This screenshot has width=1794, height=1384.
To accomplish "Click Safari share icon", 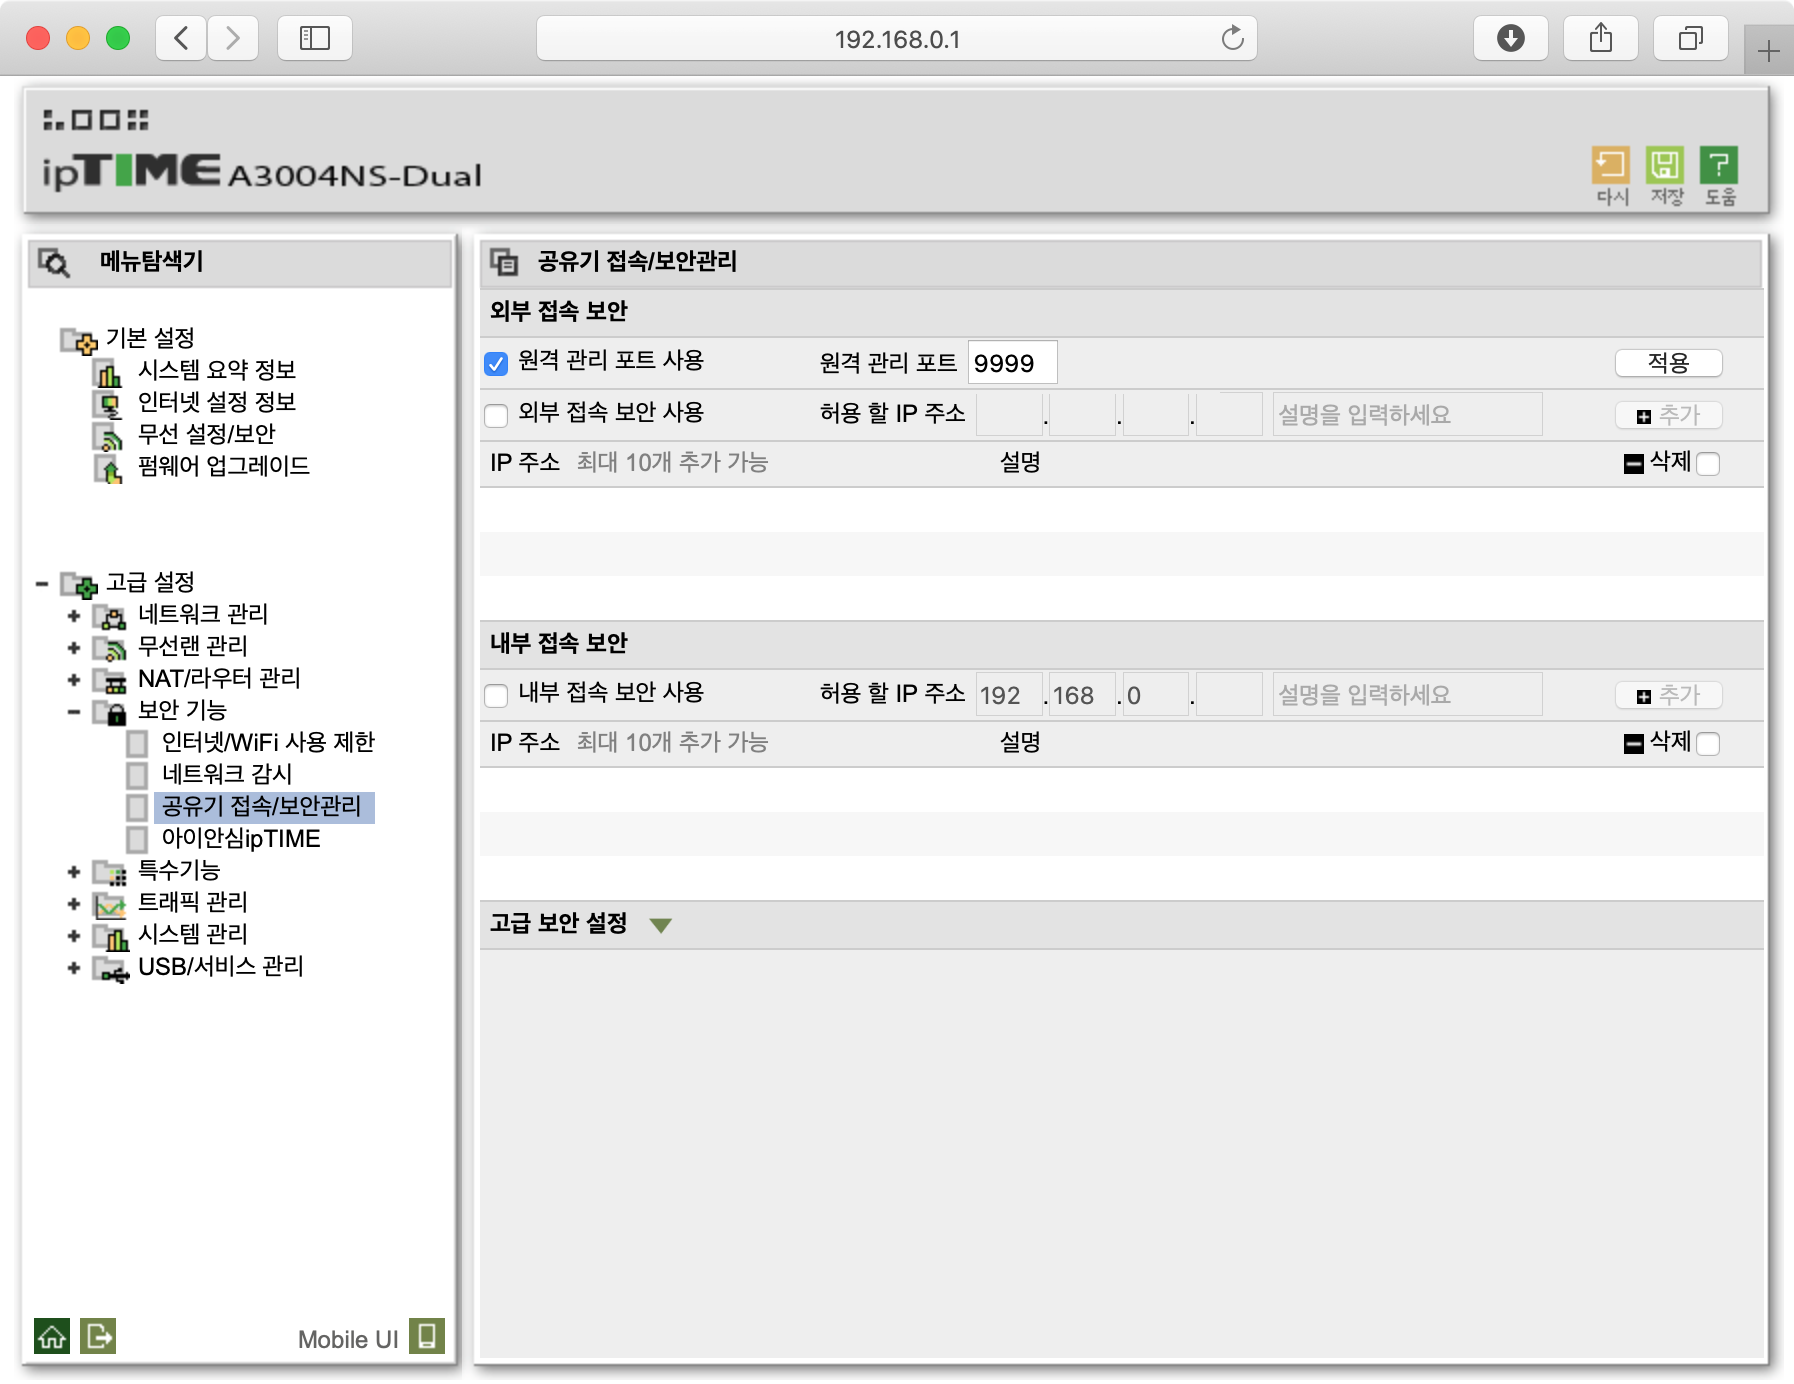I will pos(1600,39).
